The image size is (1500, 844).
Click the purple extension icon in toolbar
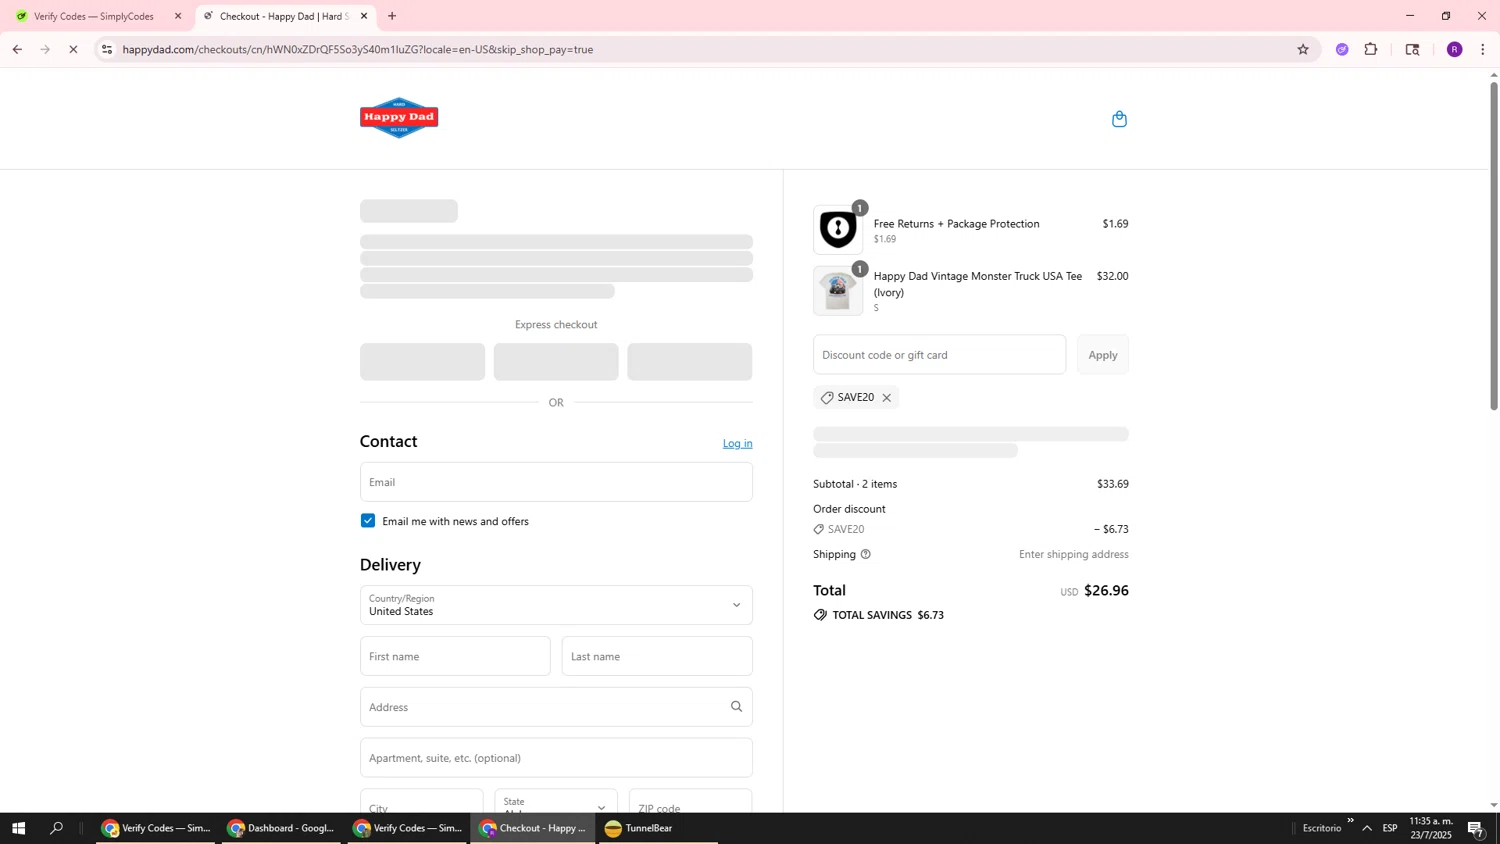pyautogui.click(x=1342, y=49)
